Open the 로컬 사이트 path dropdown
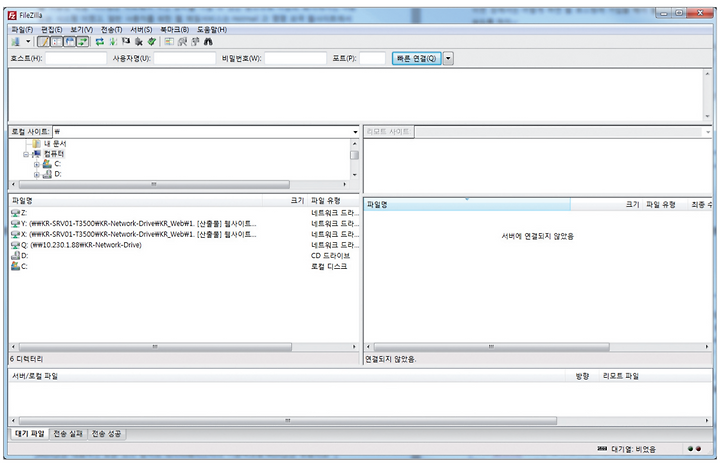Screen dimensions: 720x466 click(x=355, y=132)
